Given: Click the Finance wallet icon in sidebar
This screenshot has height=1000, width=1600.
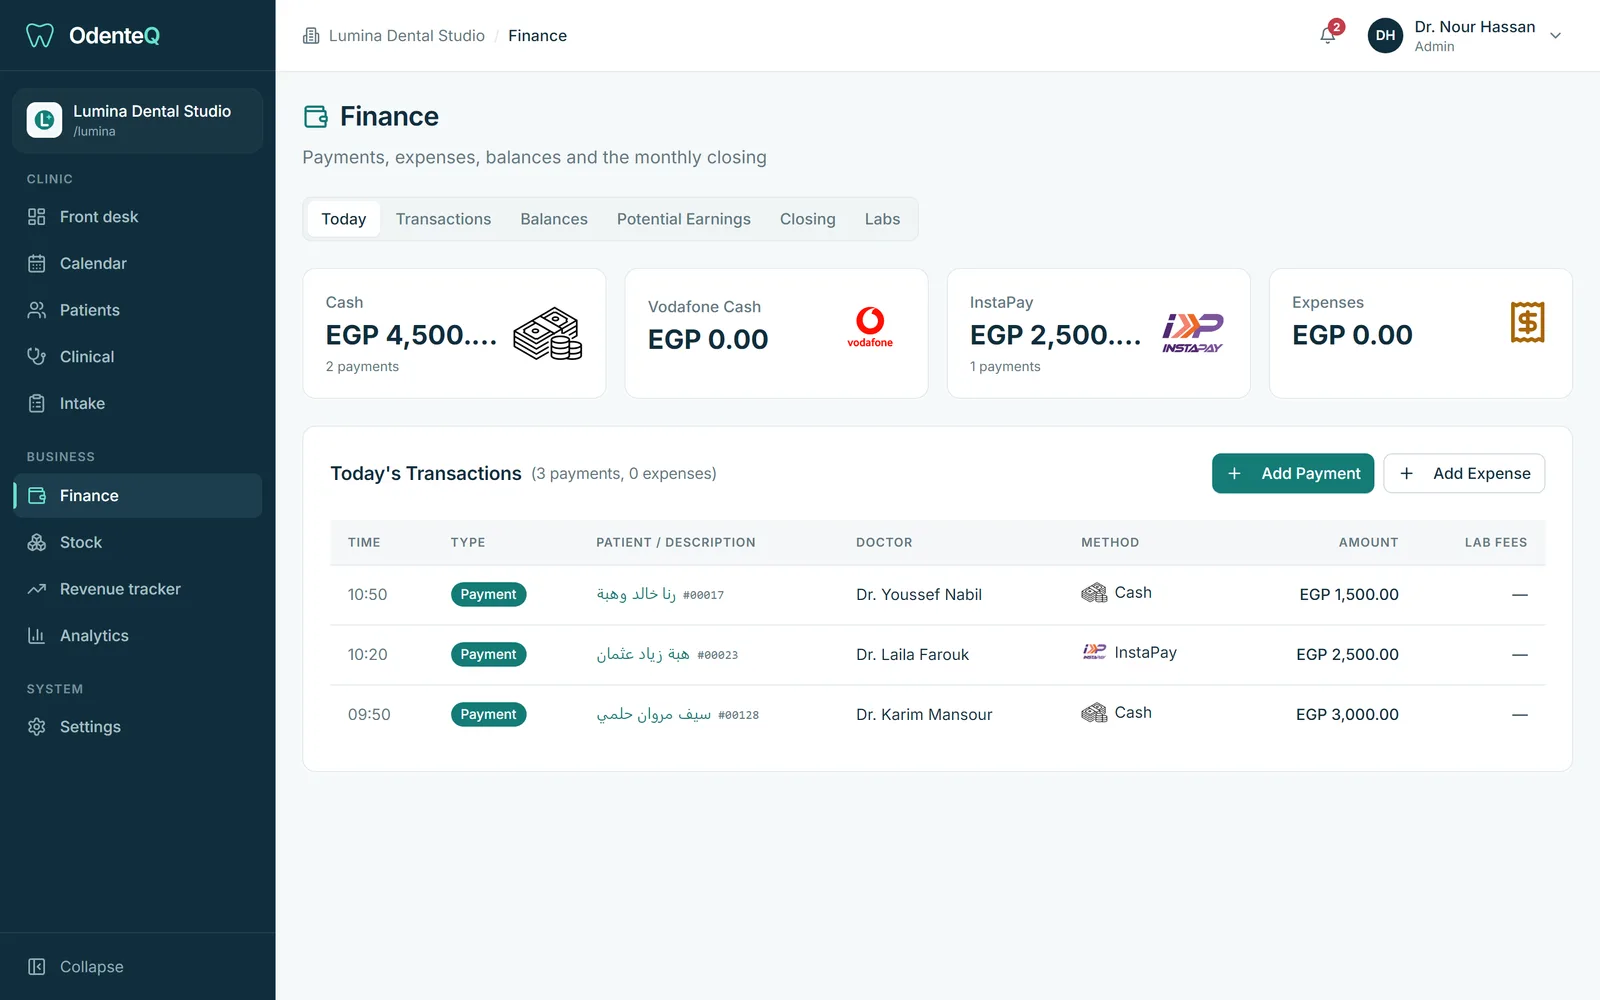Looking at the screenshot, I should coord(37,496).
